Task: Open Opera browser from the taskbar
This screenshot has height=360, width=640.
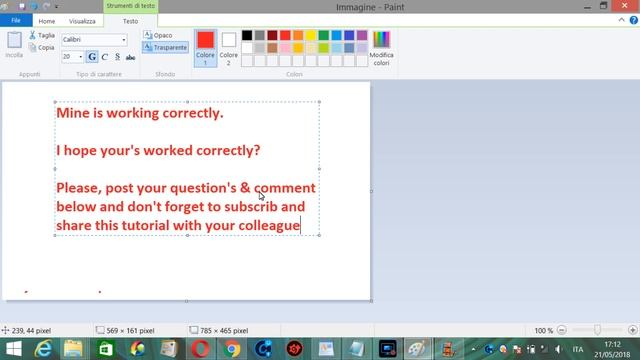Action: (x=200, y=349)
